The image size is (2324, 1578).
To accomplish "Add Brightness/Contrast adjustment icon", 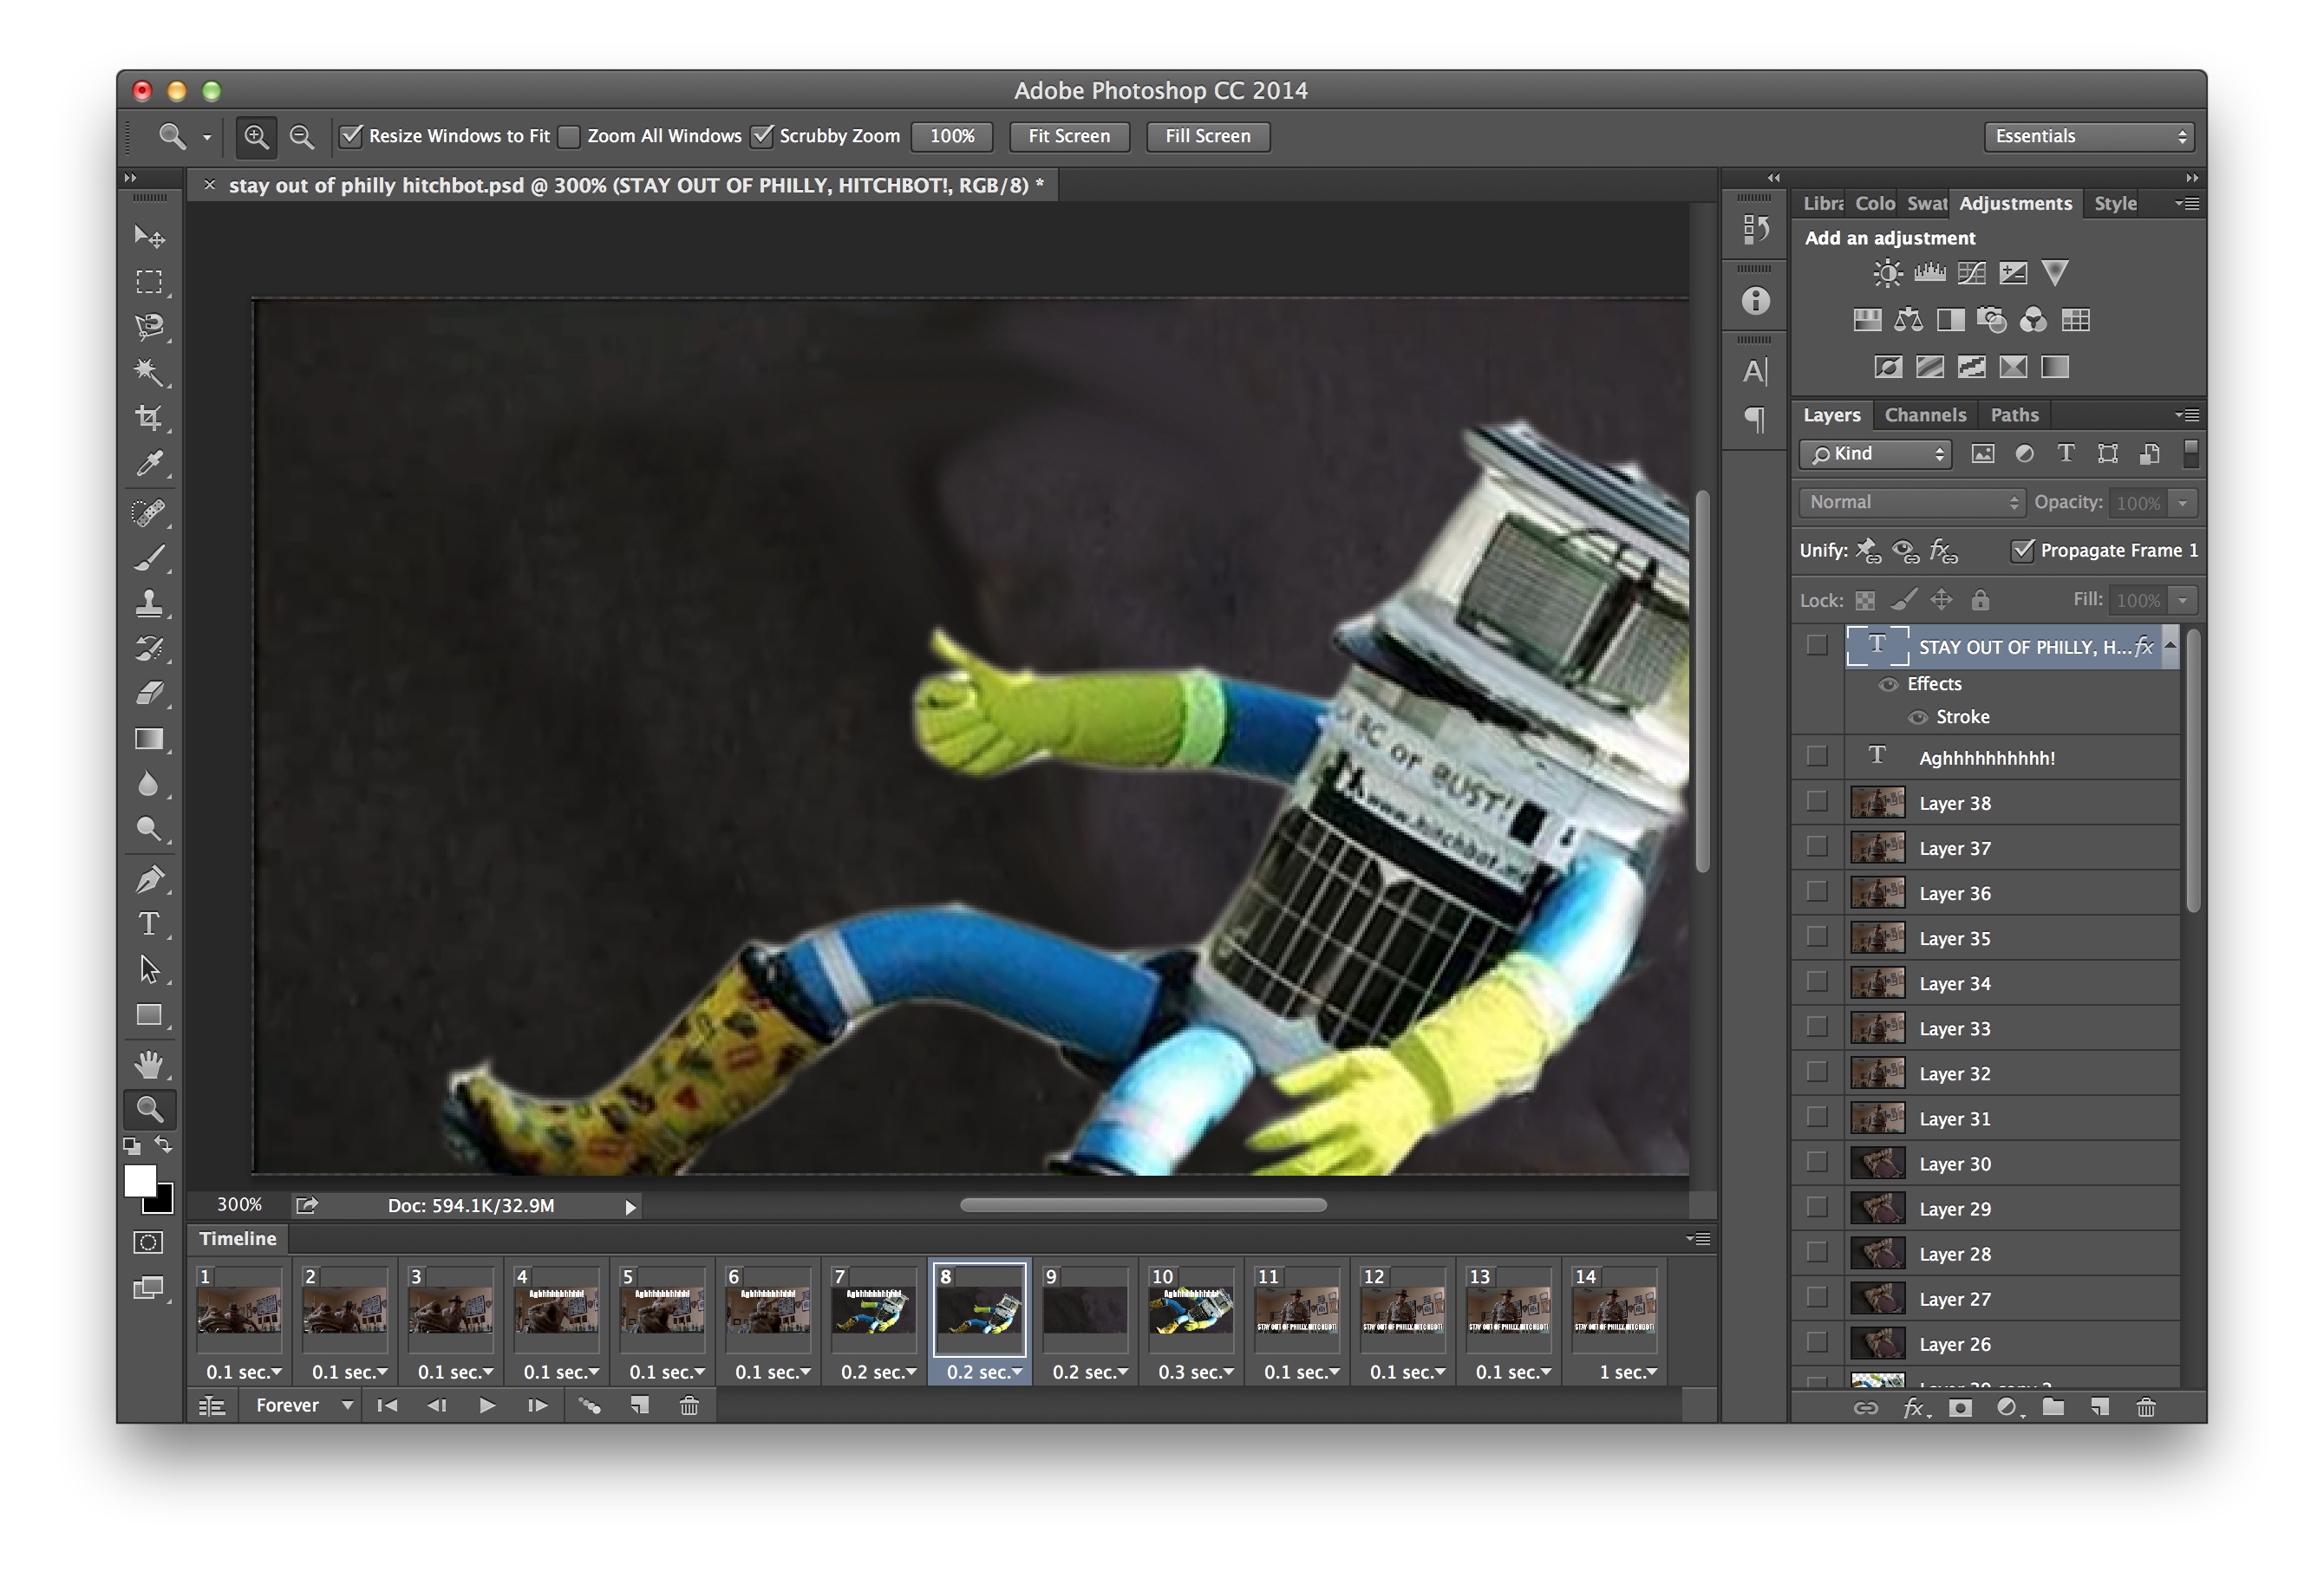I will point(1887,273).
